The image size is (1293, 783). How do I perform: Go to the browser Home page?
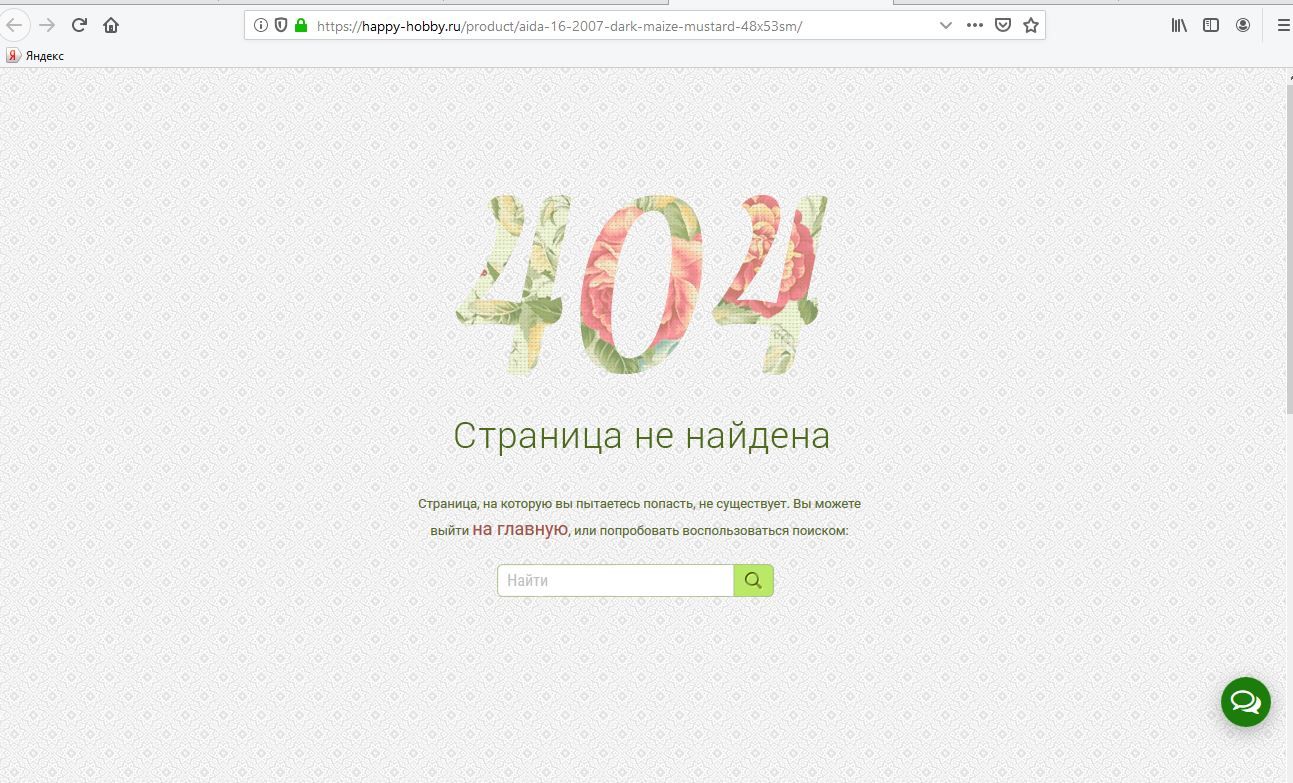[111, 25]
